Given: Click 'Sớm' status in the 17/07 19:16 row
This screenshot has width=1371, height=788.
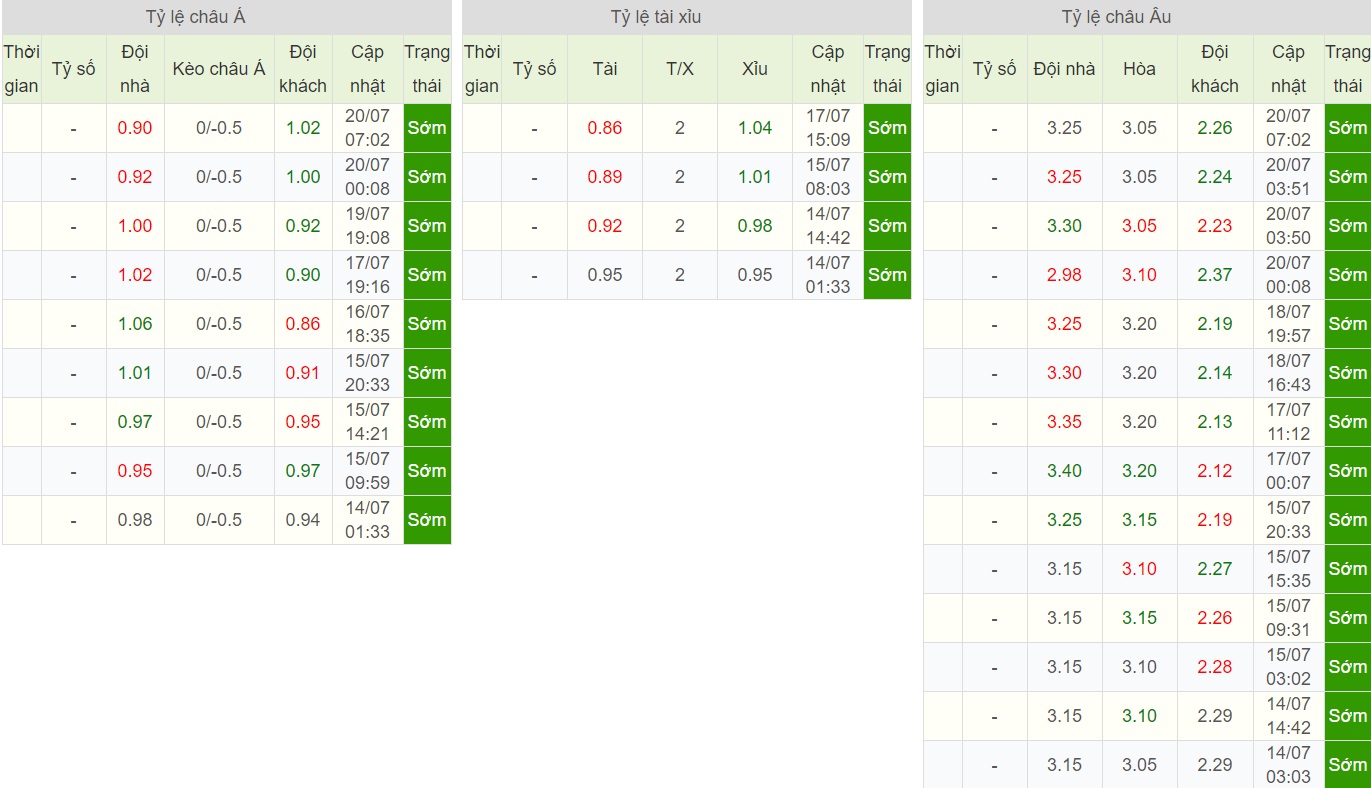Looking at the screenshot, I should click(427, 275).
